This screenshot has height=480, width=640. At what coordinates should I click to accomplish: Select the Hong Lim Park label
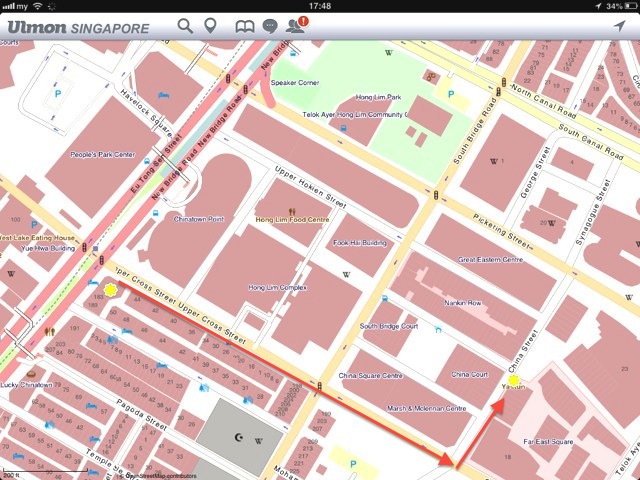[378, 97]
